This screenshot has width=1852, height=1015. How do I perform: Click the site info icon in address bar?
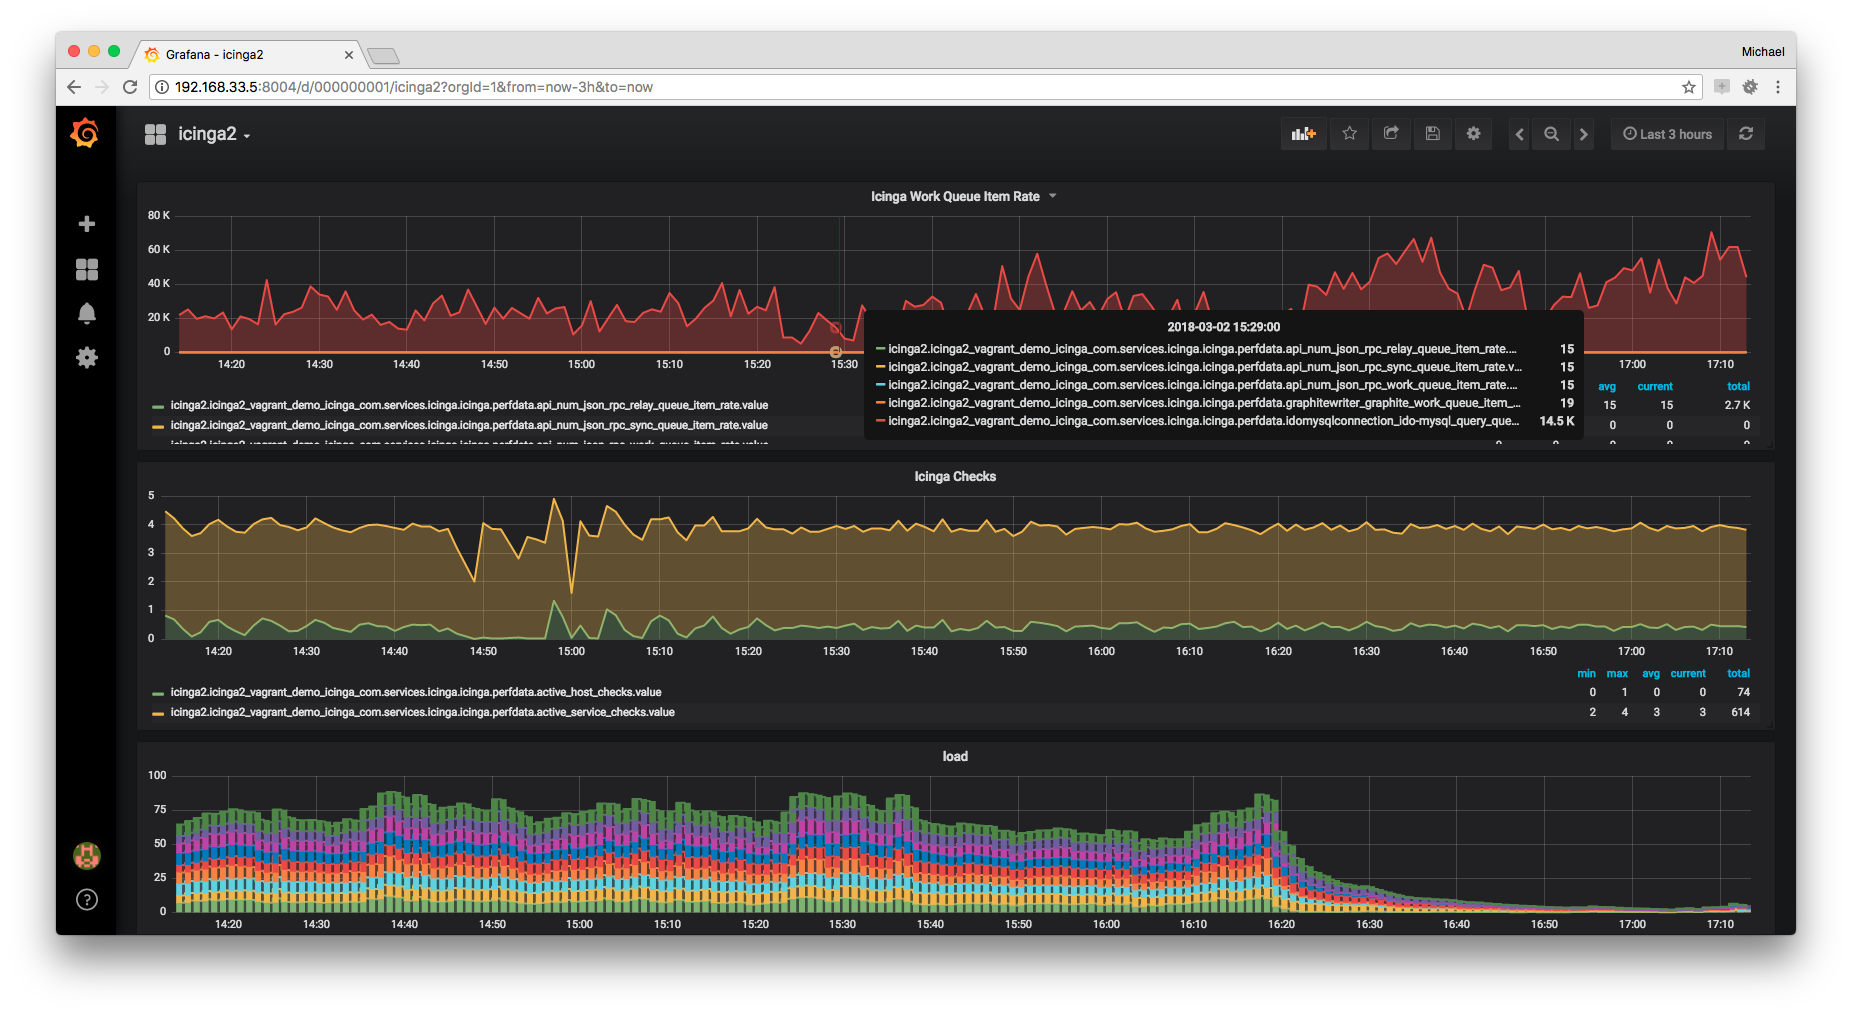pos(162,87)
